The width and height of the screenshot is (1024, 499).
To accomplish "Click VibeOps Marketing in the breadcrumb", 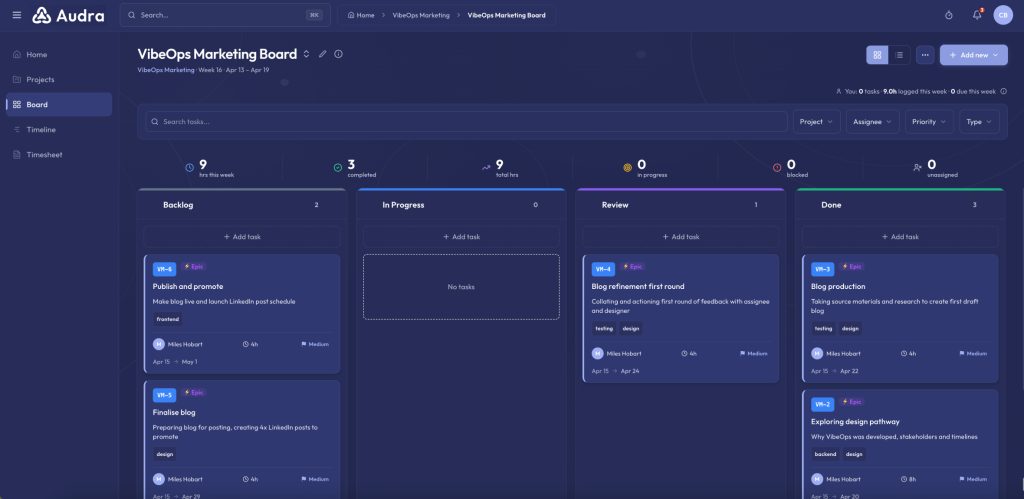I will click(421, 15).
